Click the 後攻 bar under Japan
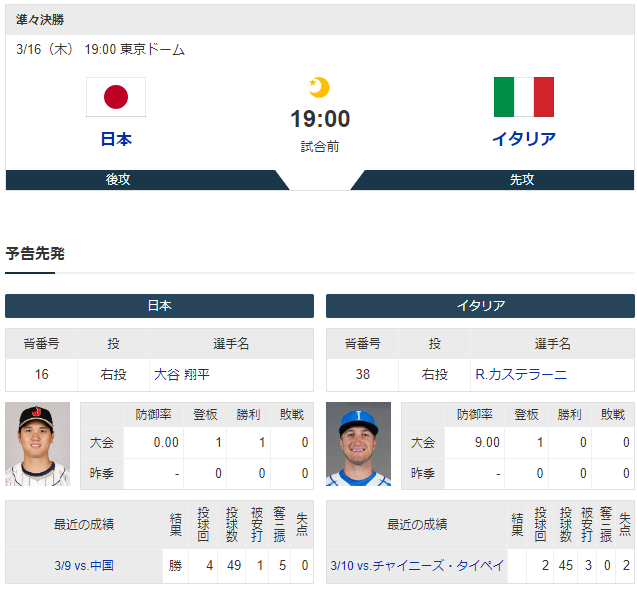Screen dimensions: 637x589 [147, 180]
